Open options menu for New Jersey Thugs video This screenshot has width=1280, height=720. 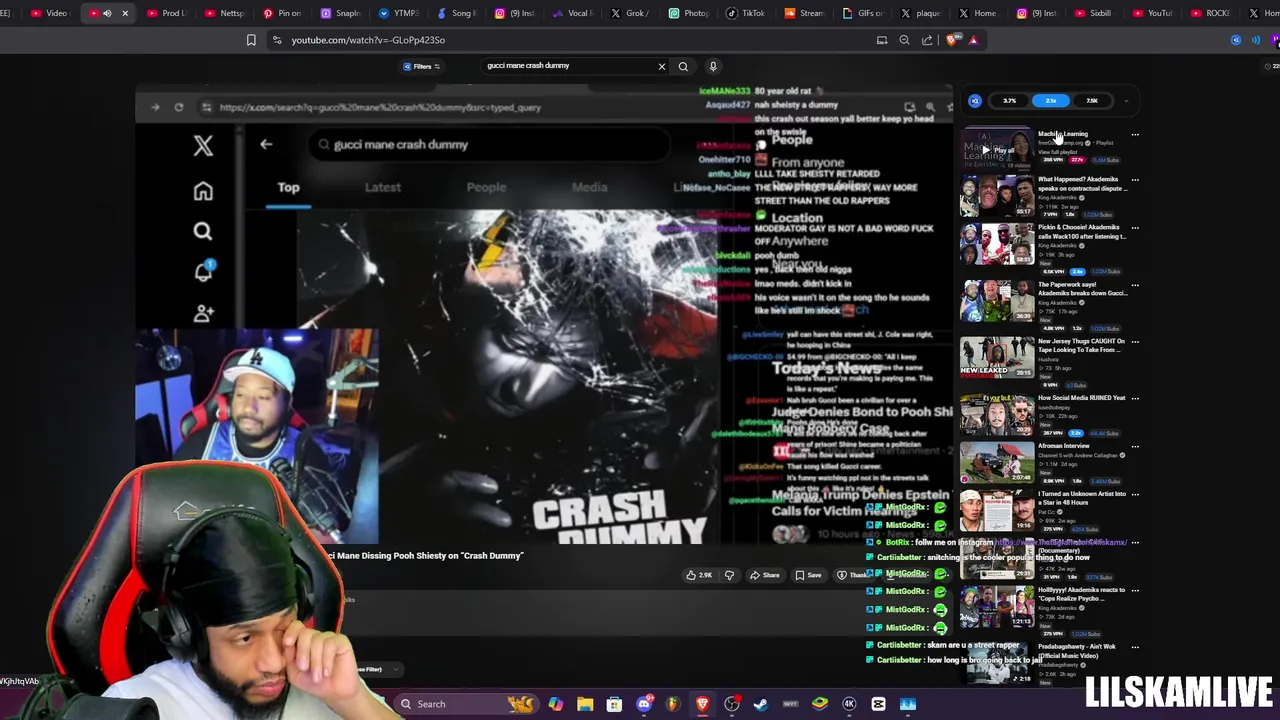coord(1135,342)
